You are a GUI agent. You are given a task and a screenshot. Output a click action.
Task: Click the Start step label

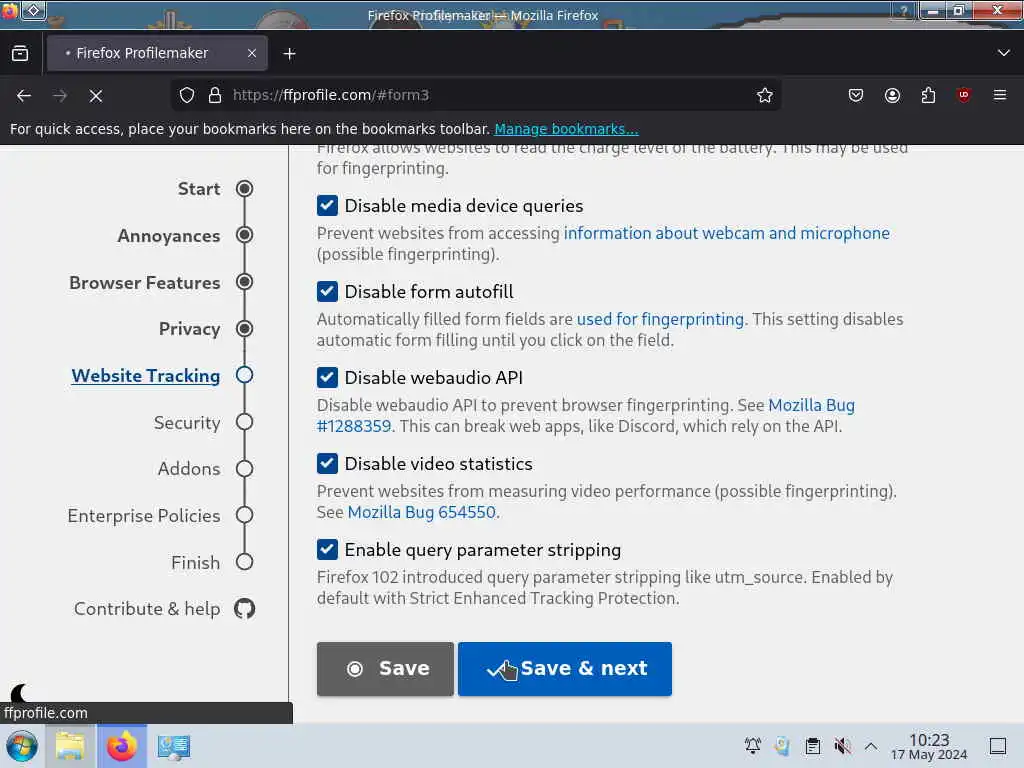(x=199, y=189)
